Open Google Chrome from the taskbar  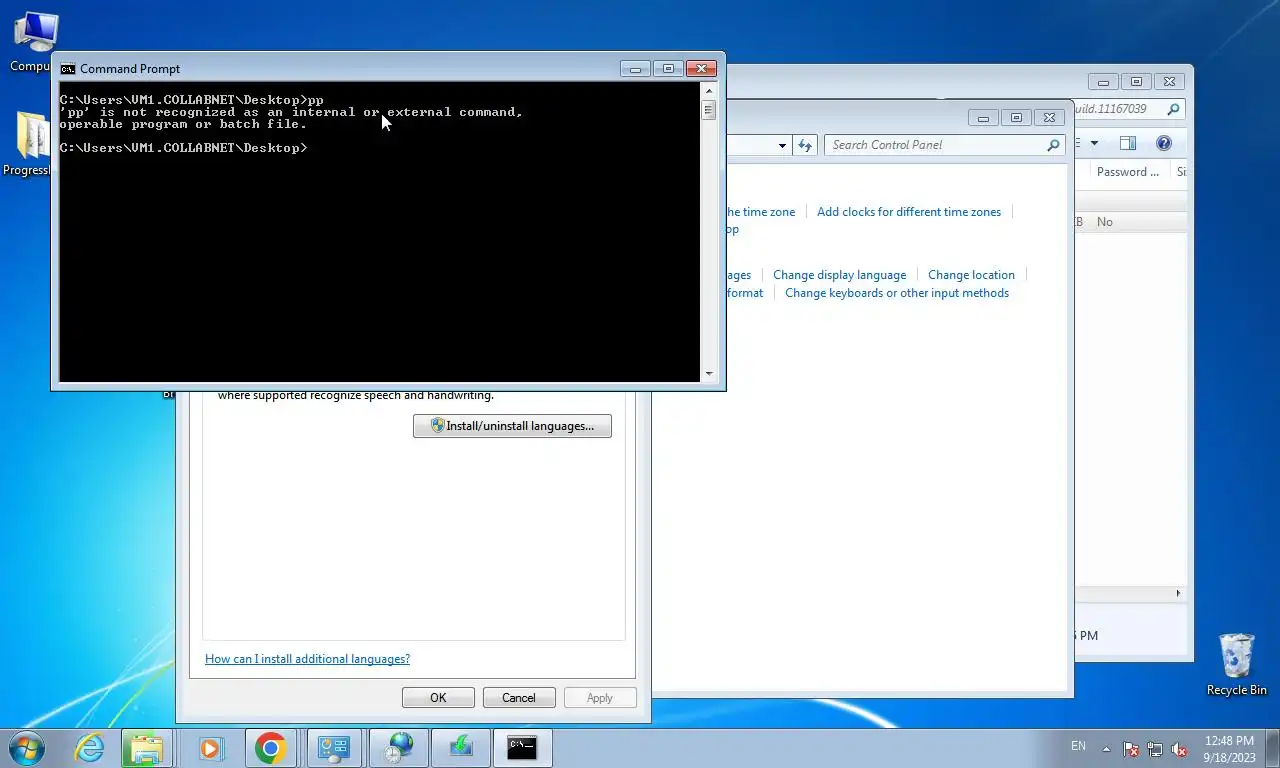click(270, 748)
